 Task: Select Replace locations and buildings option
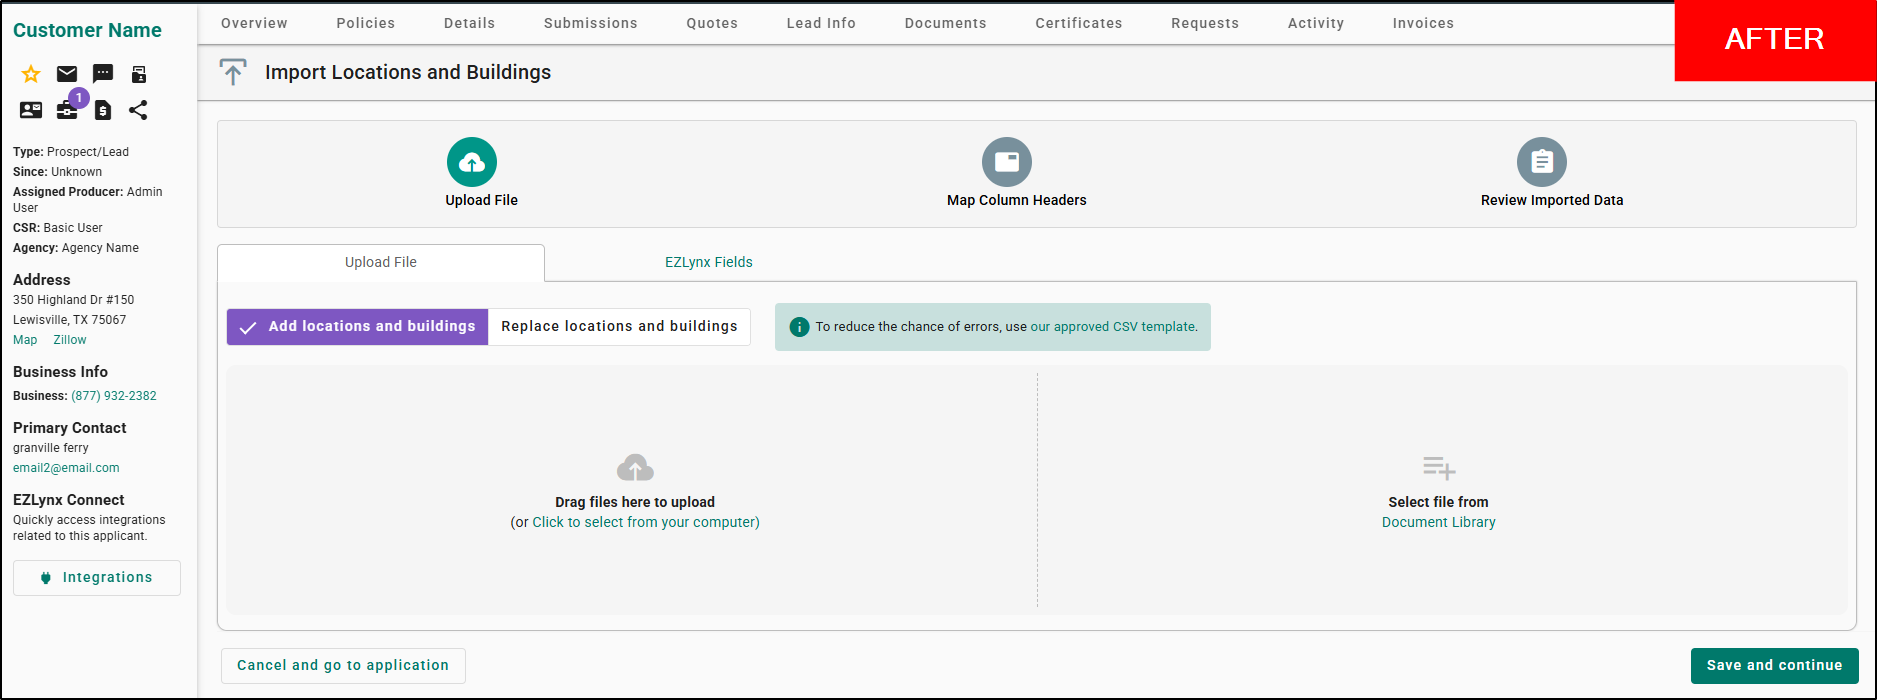[x=619, y=327]
